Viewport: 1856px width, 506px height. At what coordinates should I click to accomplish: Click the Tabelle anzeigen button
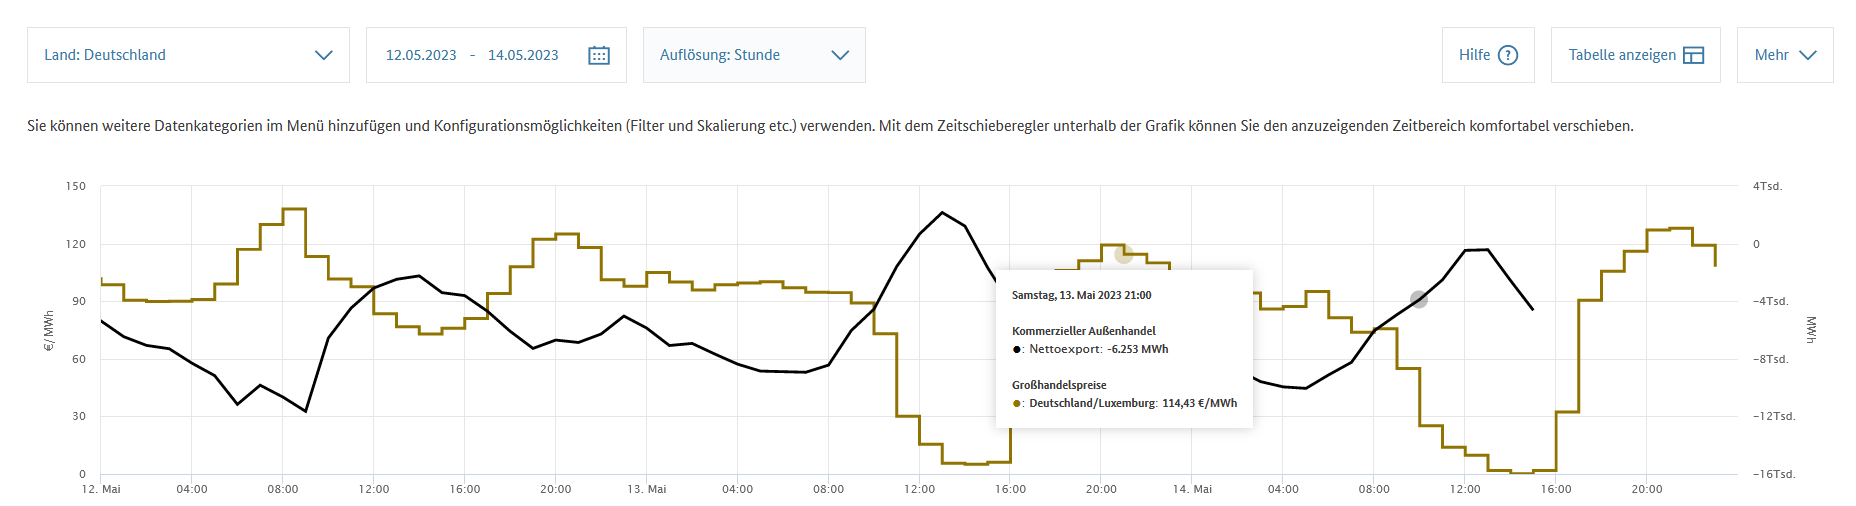(x=1635, y=55)
